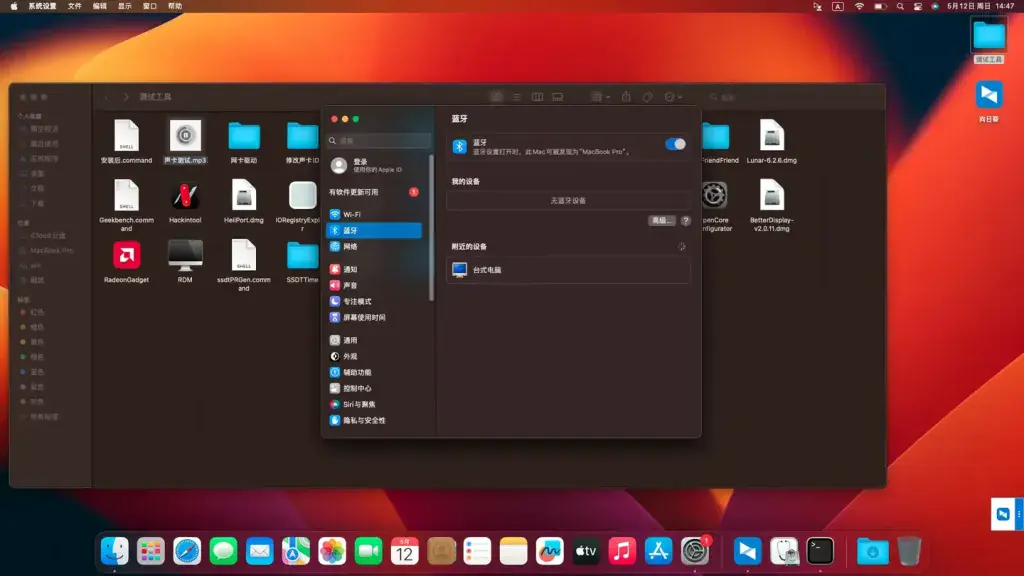Image resolution: width=1024 pixels, height=576 pixels.
Task: Open the 编辑 menu
Action: [x=100, y=6]
